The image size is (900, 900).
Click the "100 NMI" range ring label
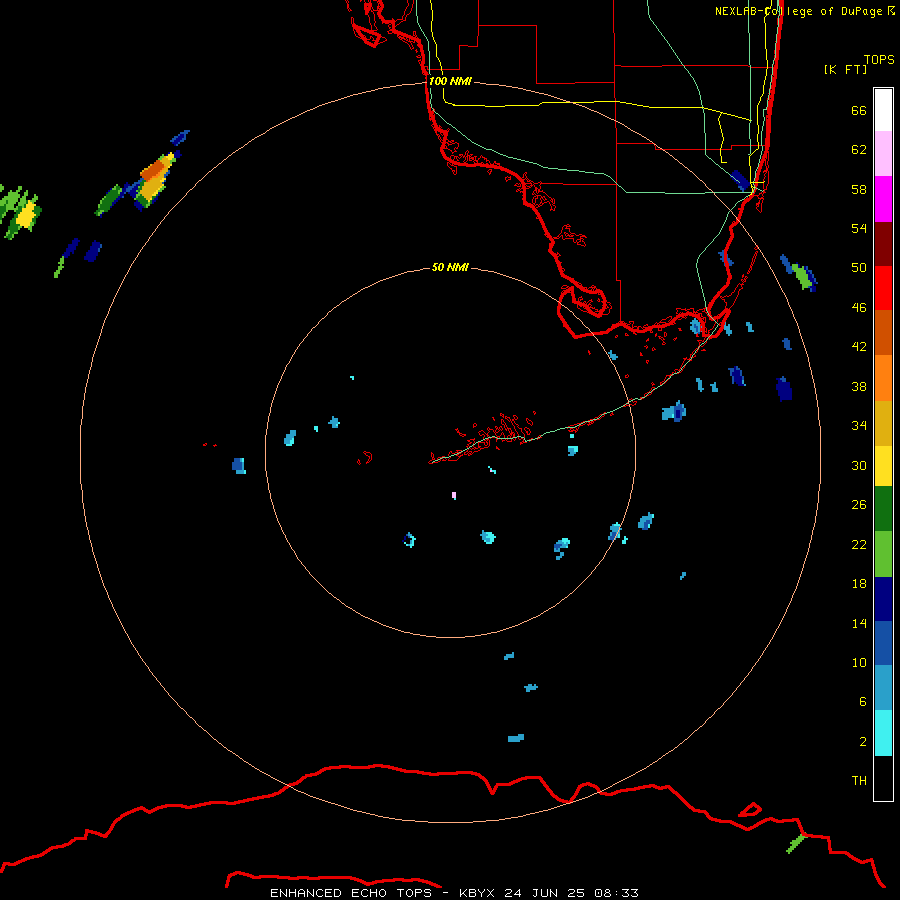[450, 81]
